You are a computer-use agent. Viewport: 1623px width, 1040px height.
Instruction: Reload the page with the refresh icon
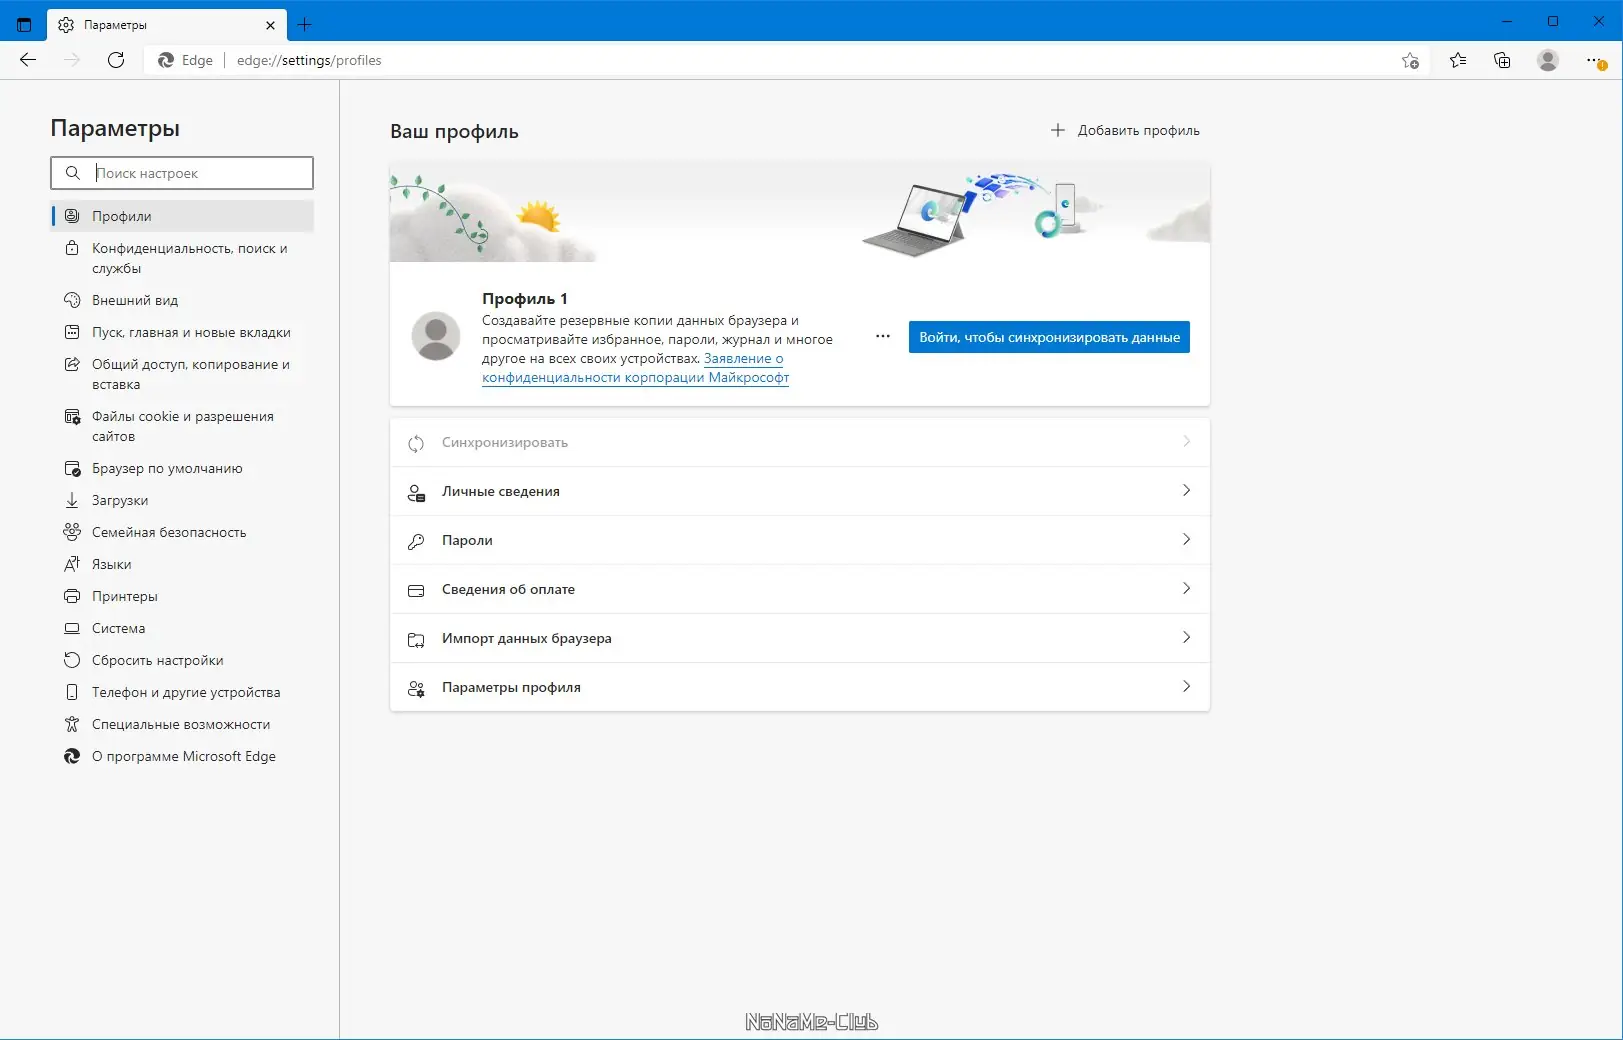pyautogui.click(x=116, y=60)
